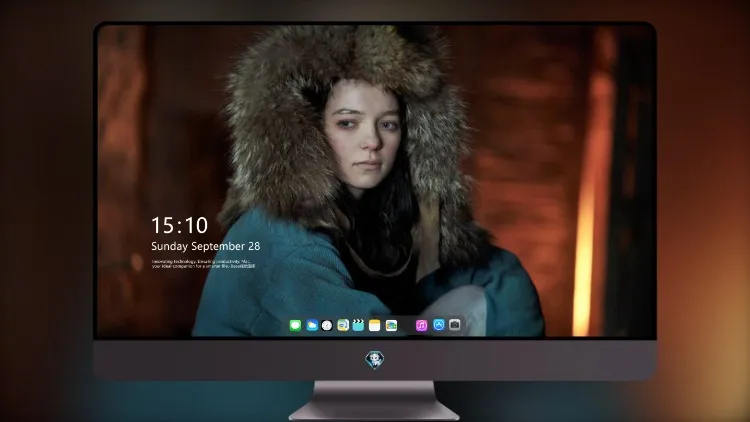Open the yellow Notes app

(375, 325)
